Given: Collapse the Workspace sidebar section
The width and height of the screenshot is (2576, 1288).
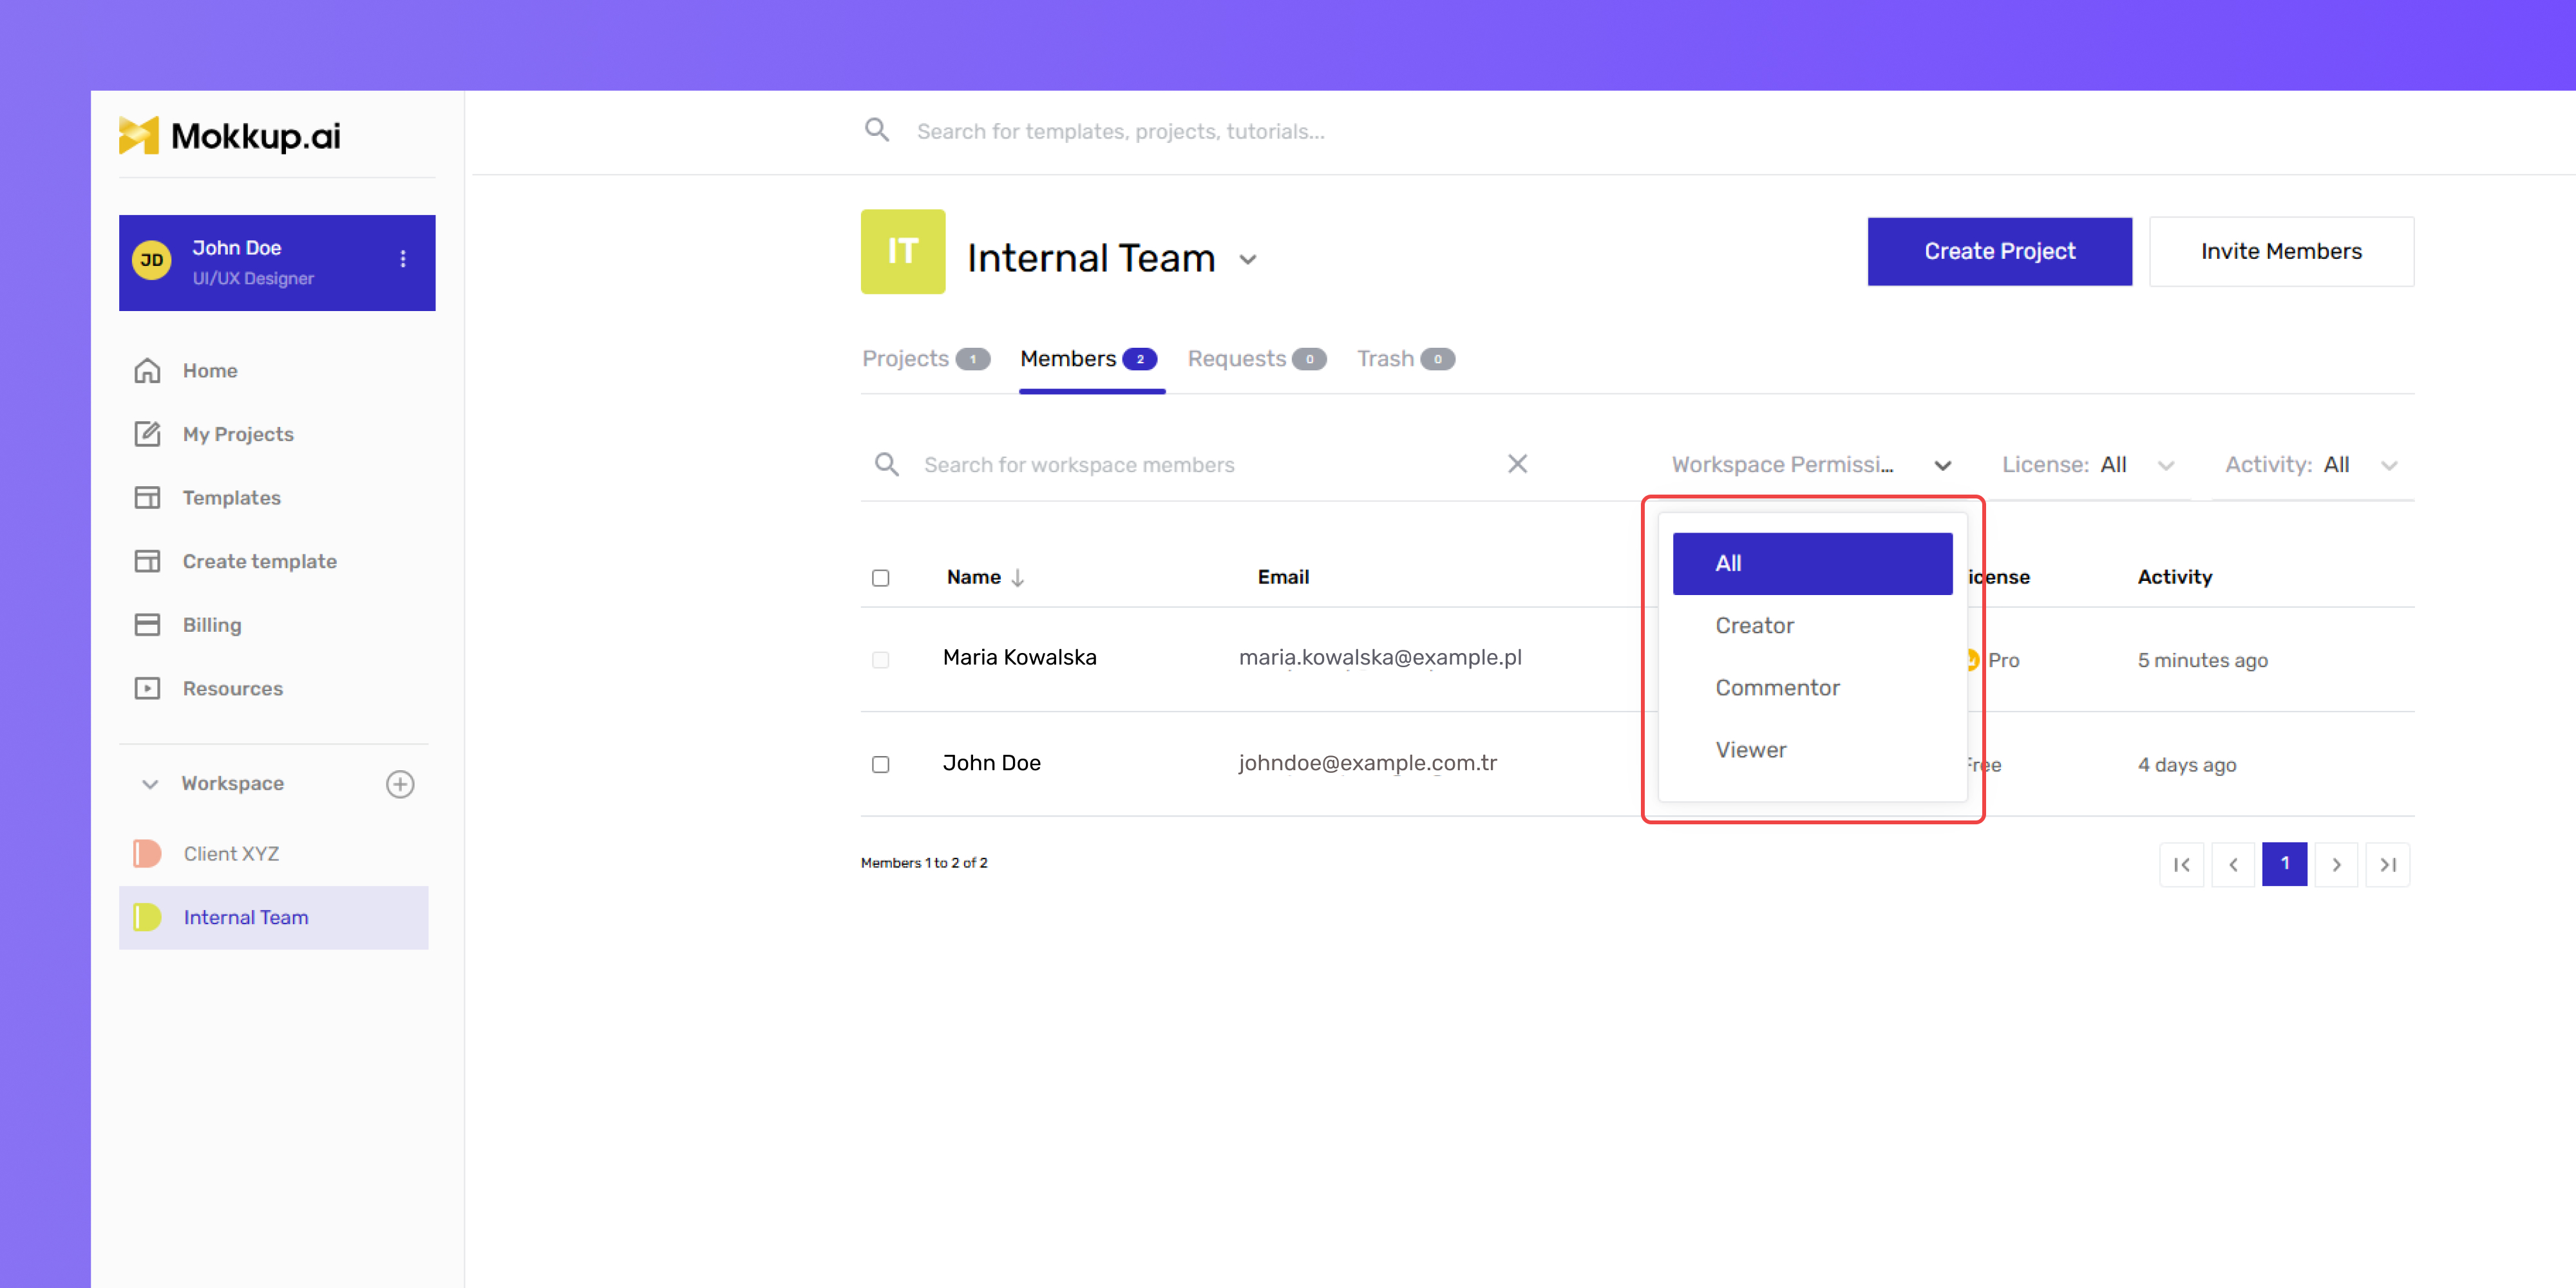Looking at the screenshot, I should pyautogui.click(x=150, y=784).
